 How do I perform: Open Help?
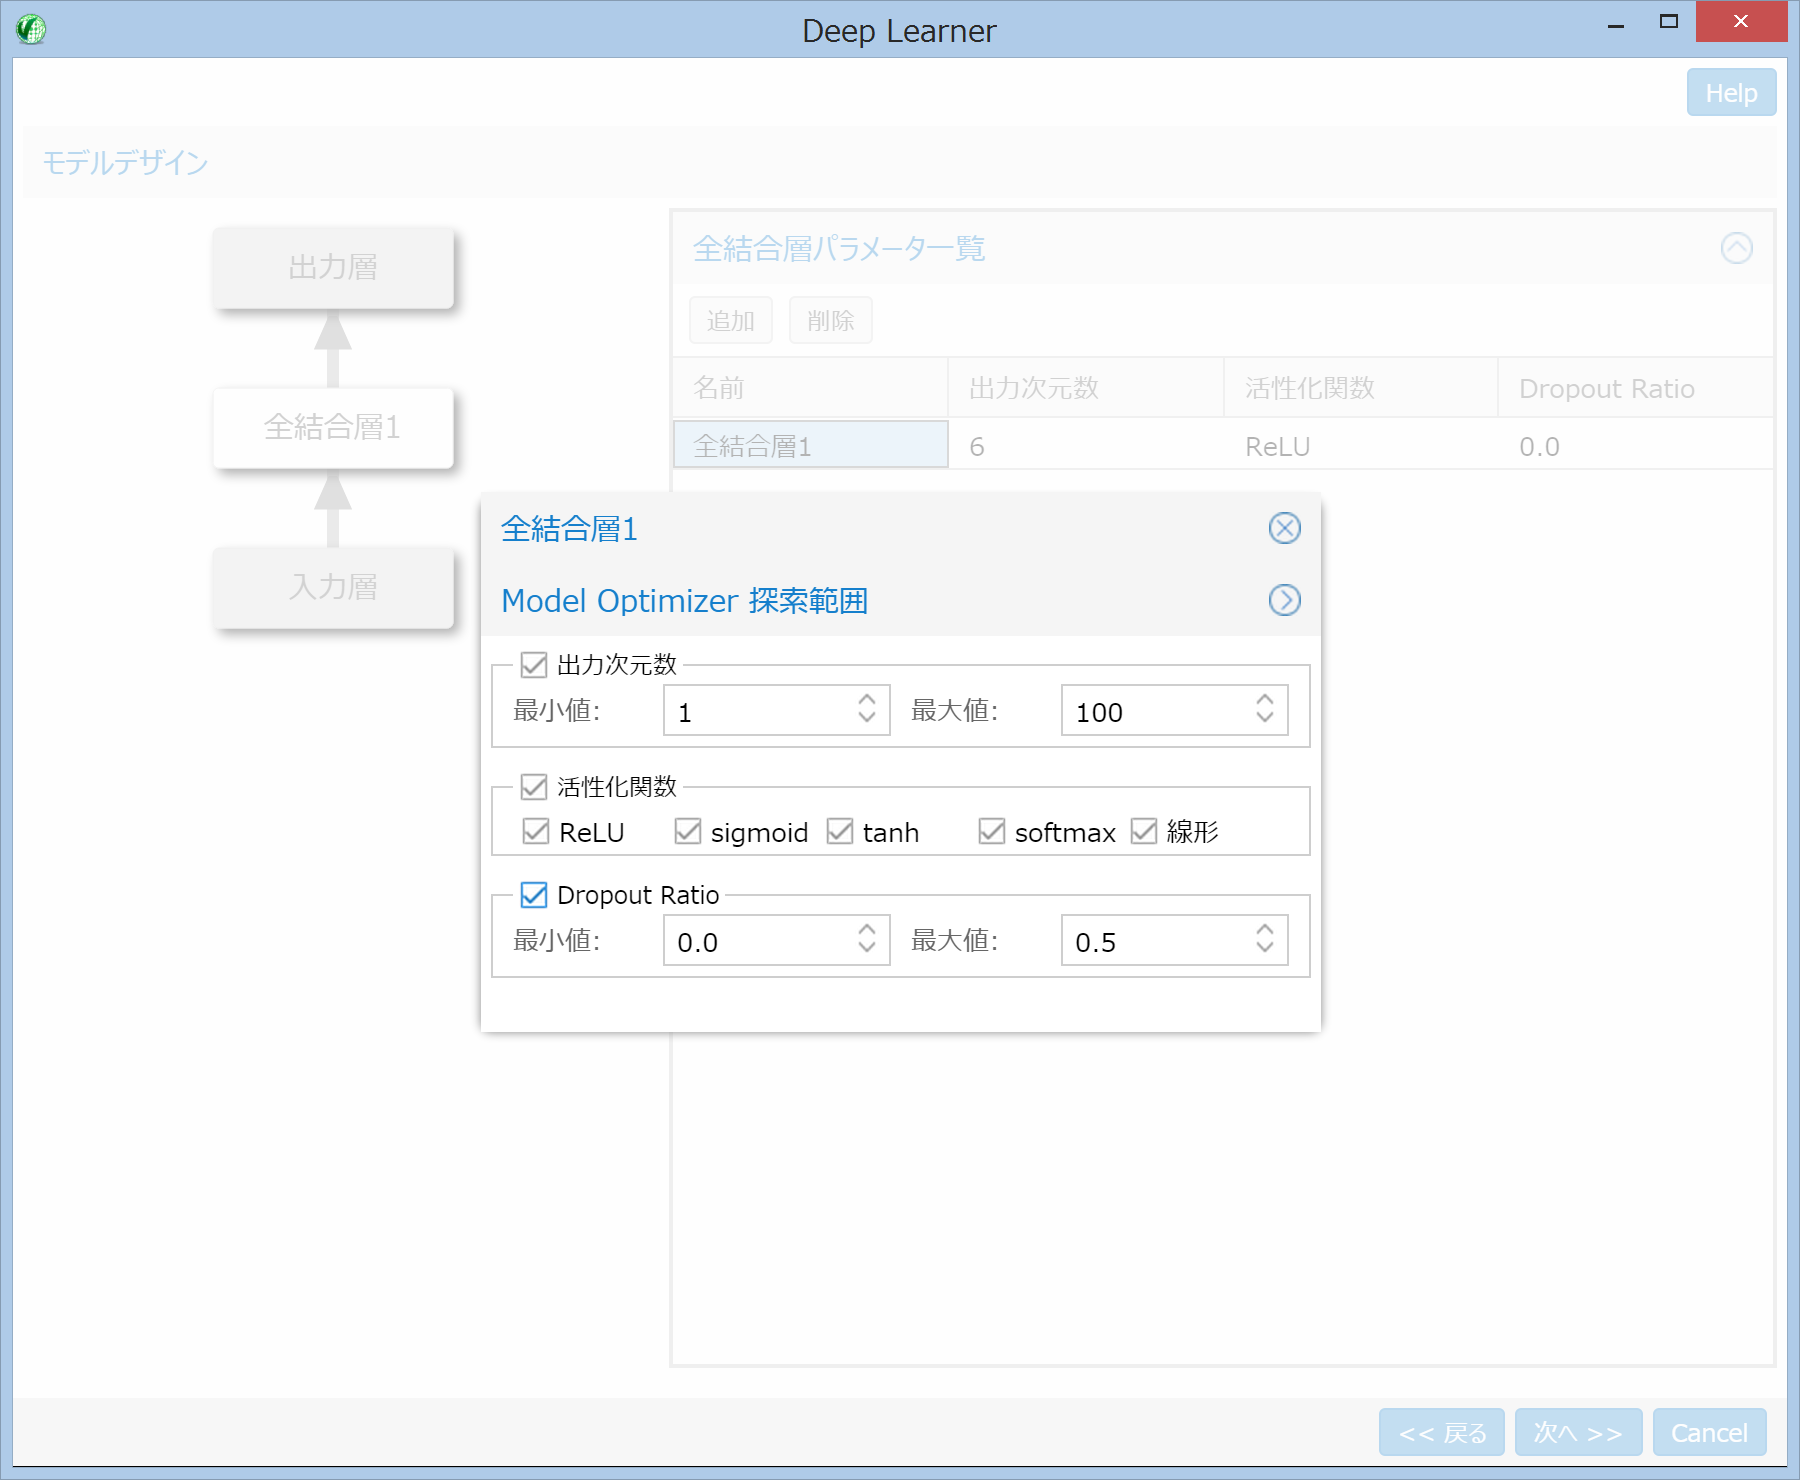[x=1731, y=93]
